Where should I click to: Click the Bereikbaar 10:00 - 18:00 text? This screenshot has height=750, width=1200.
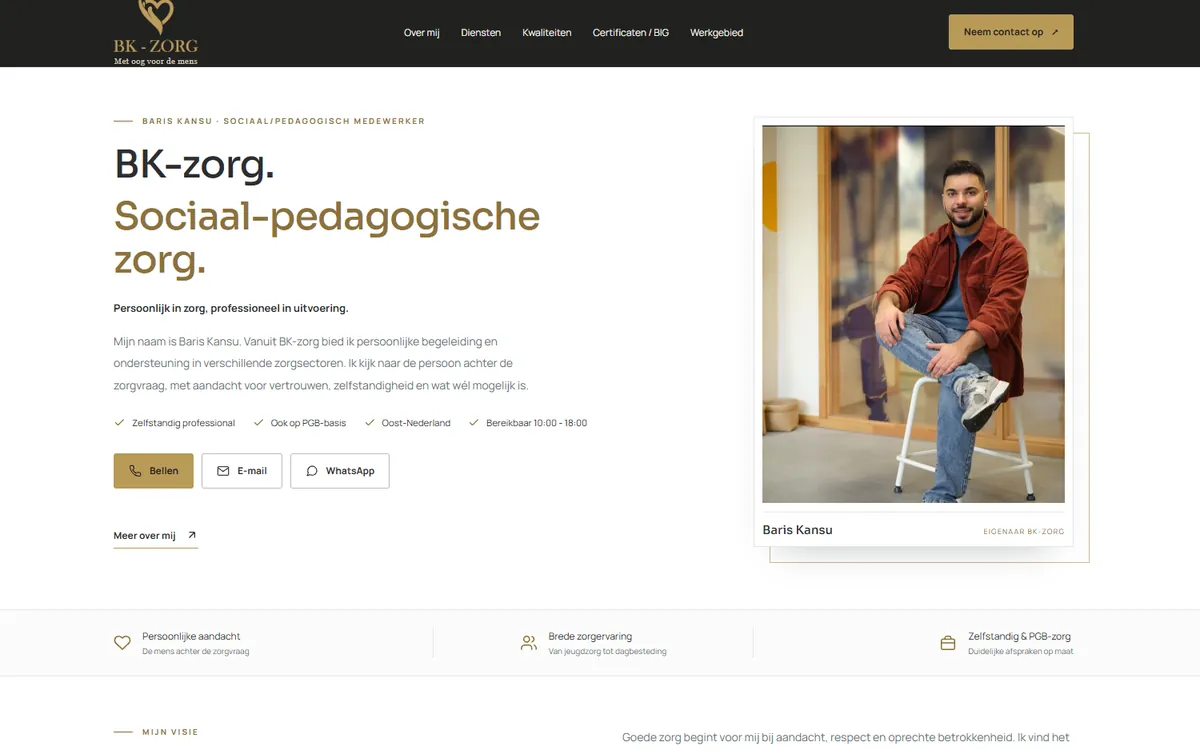[537, 423]
